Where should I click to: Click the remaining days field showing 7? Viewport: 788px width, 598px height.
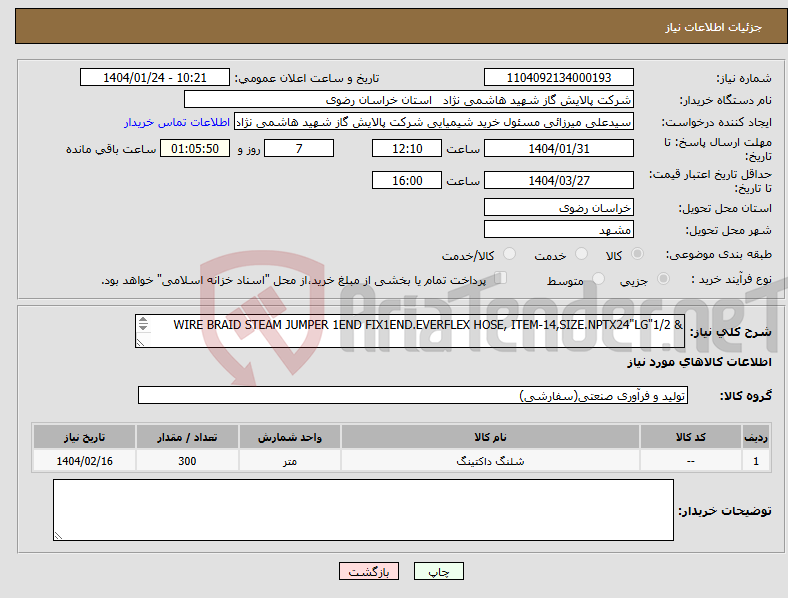click(x=299, y=148)
